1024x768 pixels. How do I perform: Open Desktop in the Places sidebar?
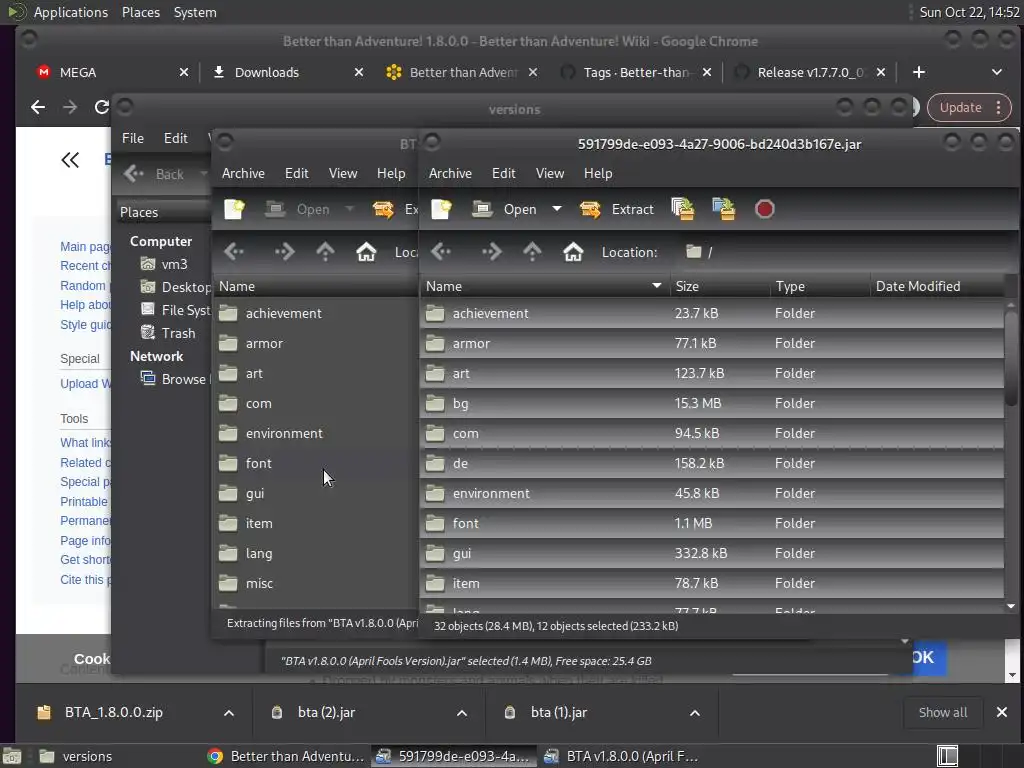(x=175, y=287)
